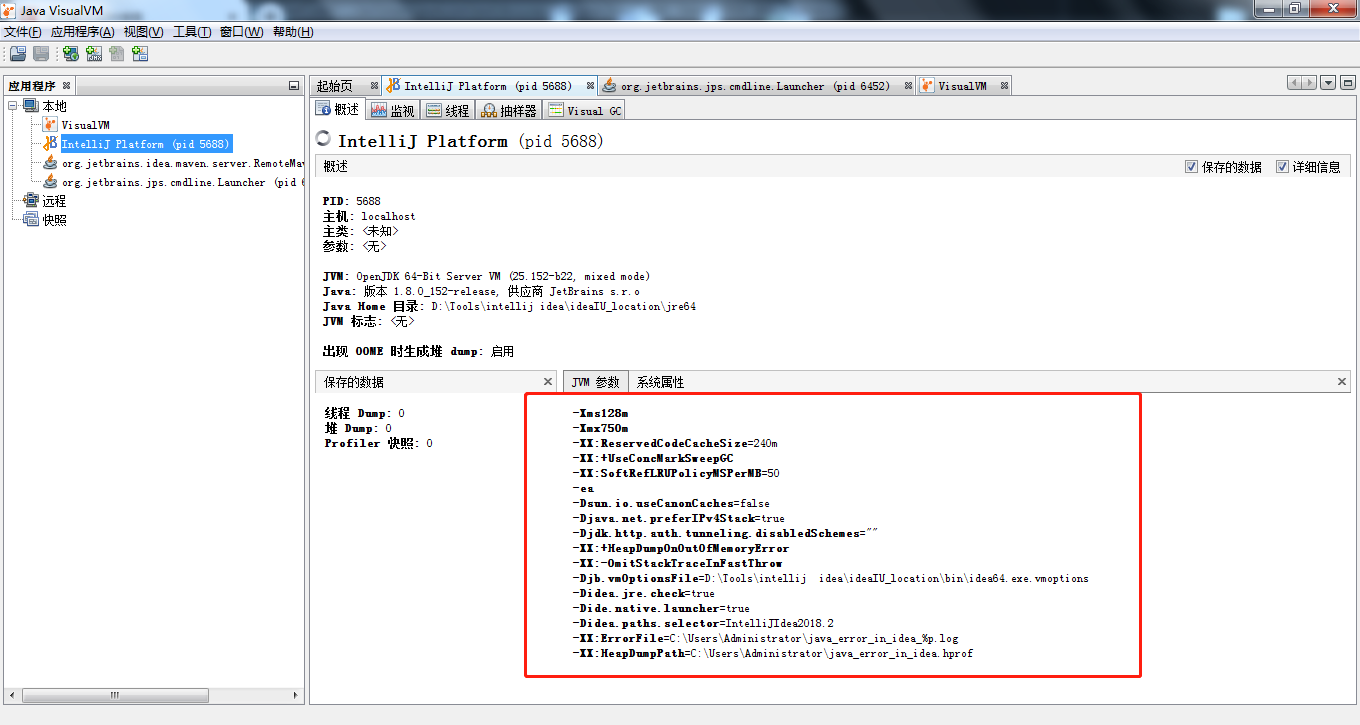Select the JVM 参数 tab

pos(596,382)
